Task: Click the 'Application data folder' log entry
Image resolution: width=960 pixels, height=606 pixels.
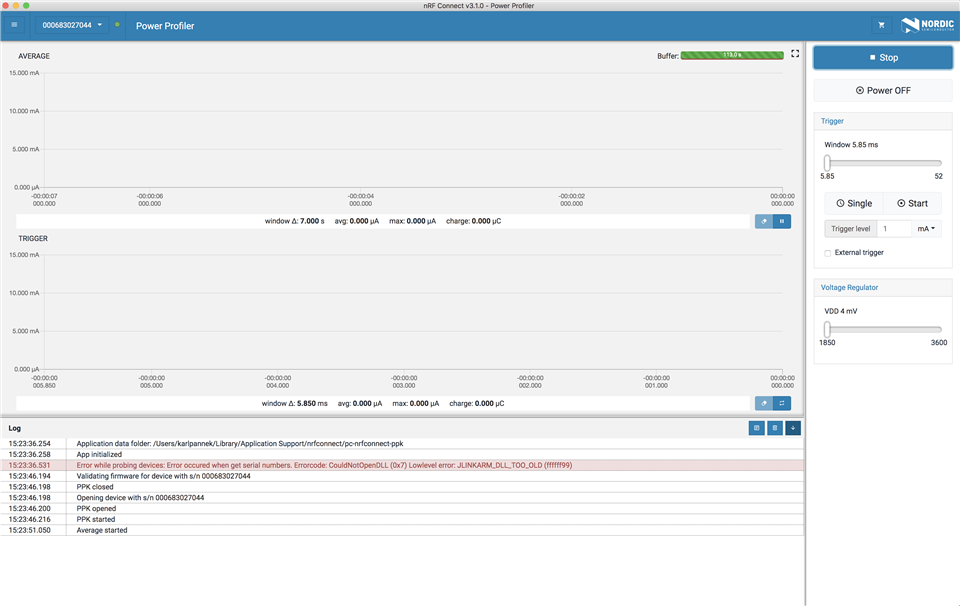Action: click(x=402, y=444)
